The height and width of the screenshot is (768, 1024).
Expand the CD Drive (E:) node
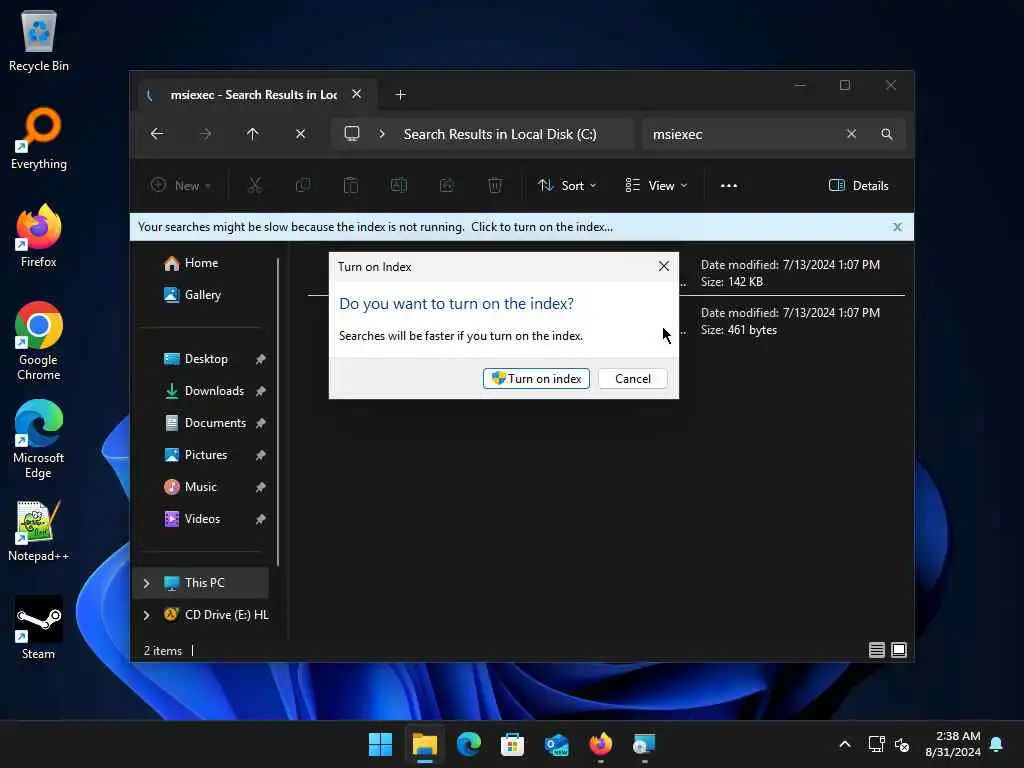147,615
